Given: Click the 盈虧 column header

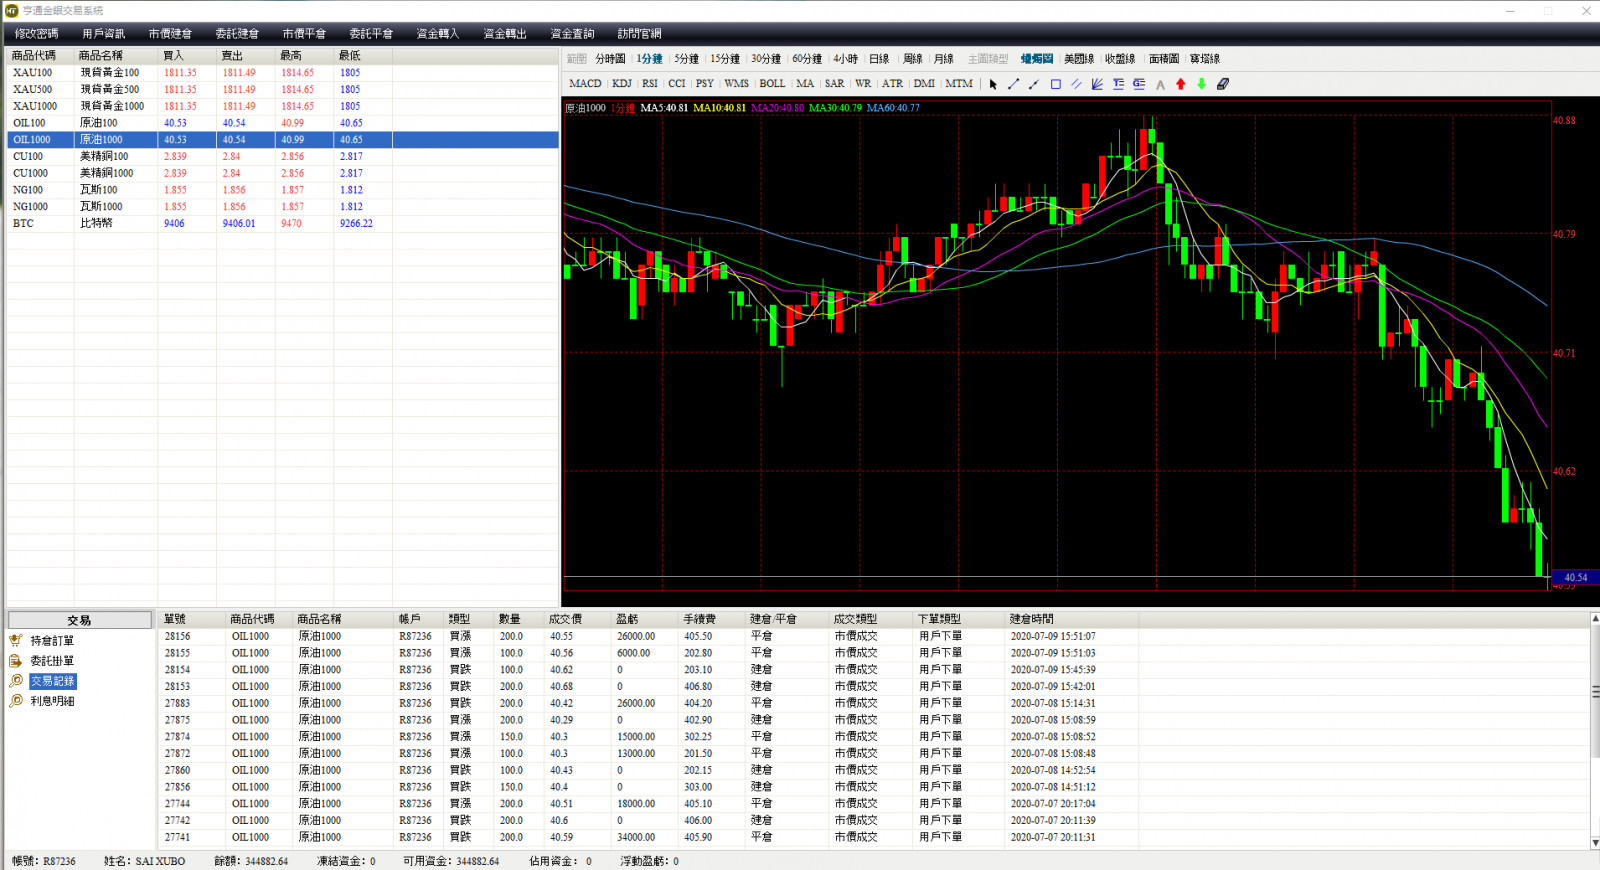Looking at the screenshot, I should coord(627,619).
